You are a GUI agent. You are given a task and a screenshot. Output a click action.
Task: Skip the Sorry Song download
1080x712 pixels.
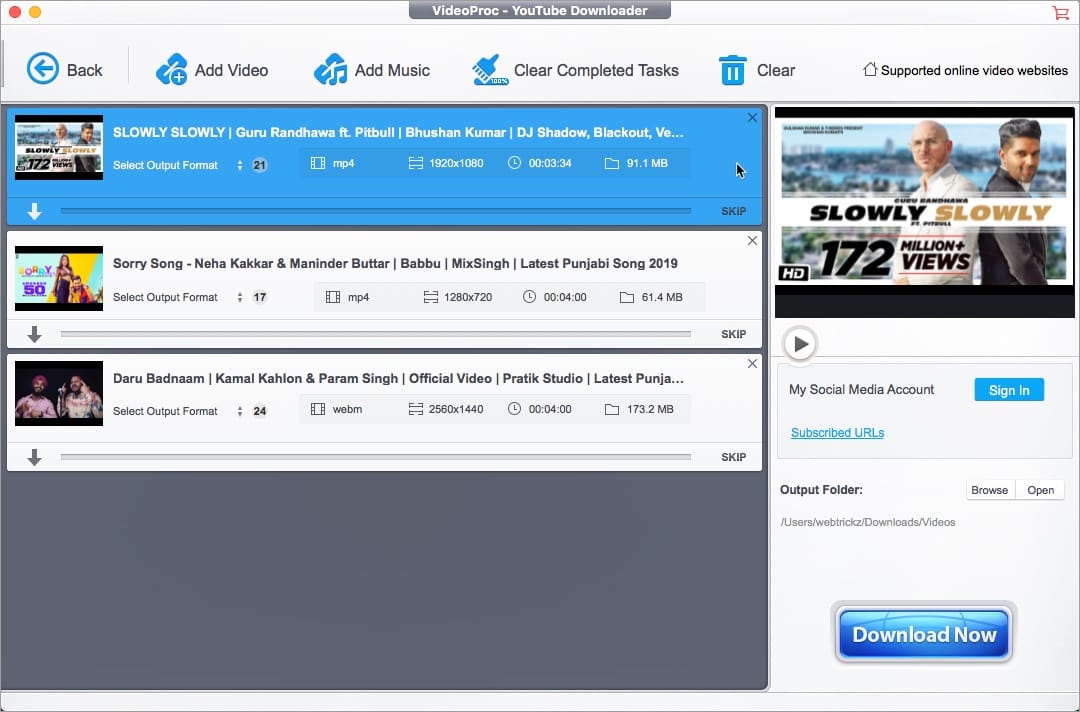[734, 334]
